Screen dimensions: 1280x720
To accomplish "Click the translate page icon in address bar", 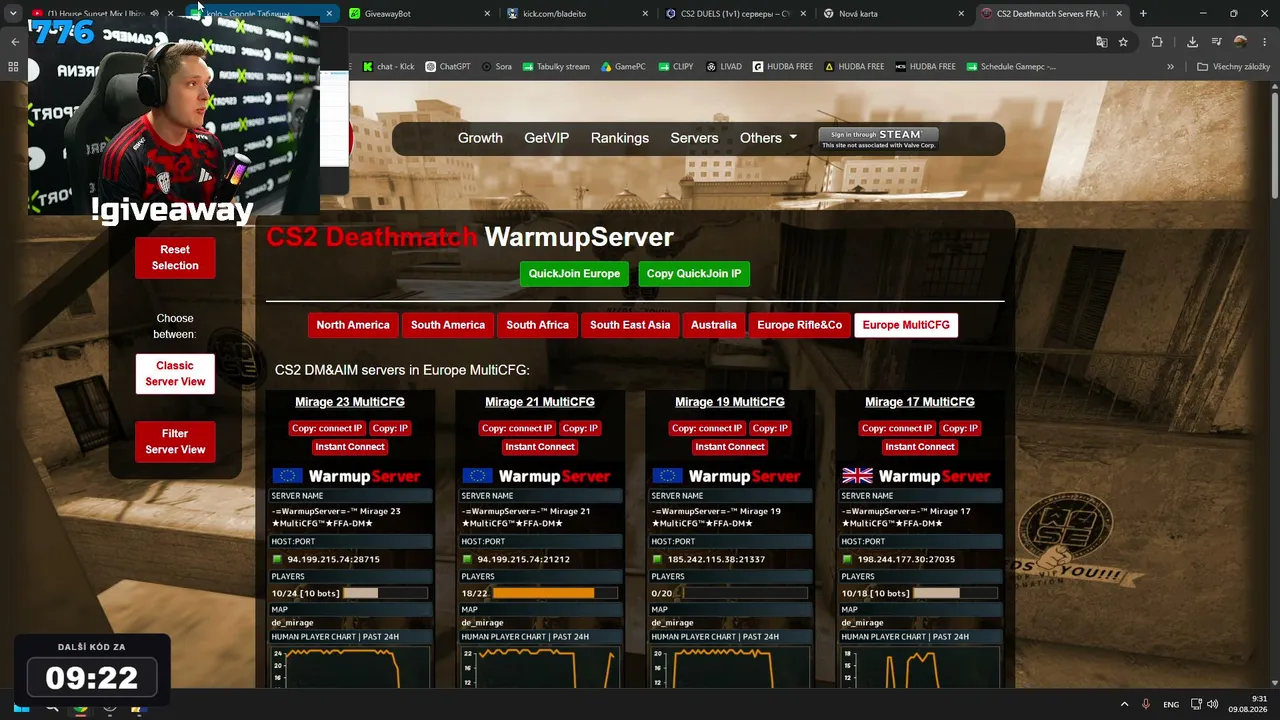I will 1101,42.
